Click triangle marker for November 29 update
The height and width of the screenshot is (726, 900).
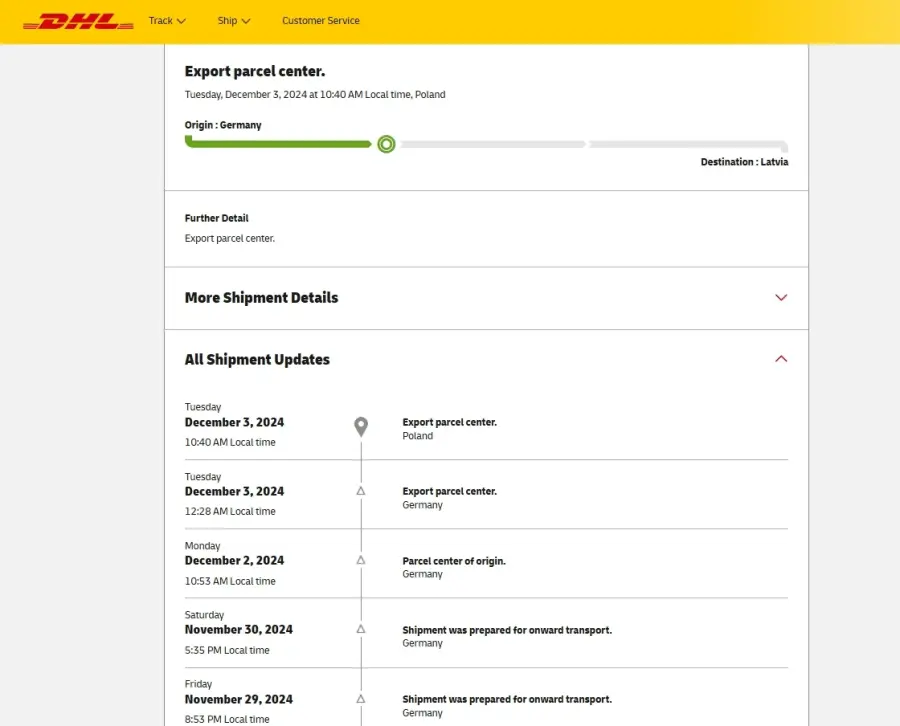click(360, 699)
